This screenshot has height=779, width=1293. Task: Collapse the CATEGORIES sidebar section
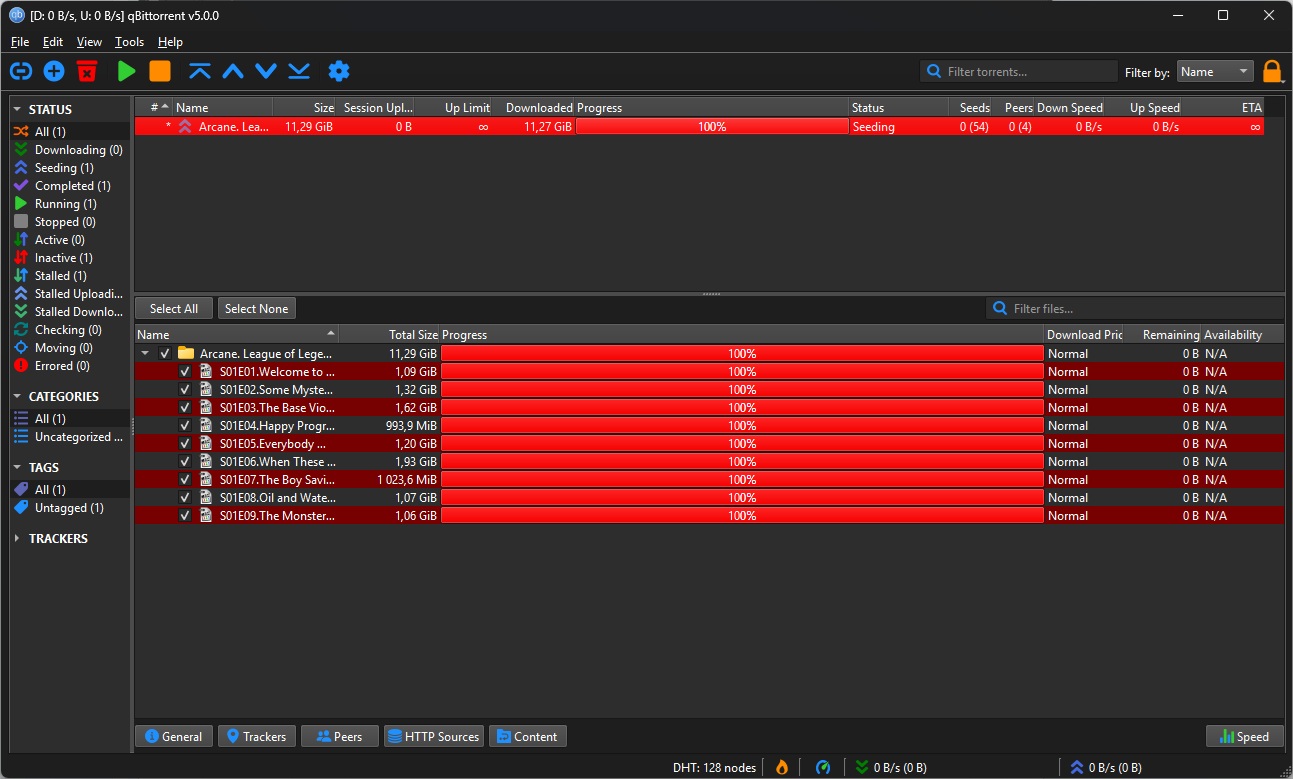coord(17,397)
